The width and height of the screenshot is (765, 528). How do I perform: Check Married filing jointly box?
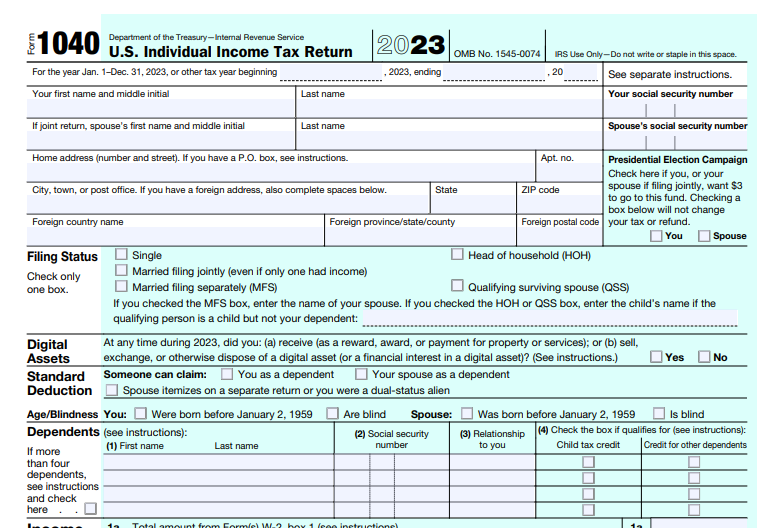(121, 270)
